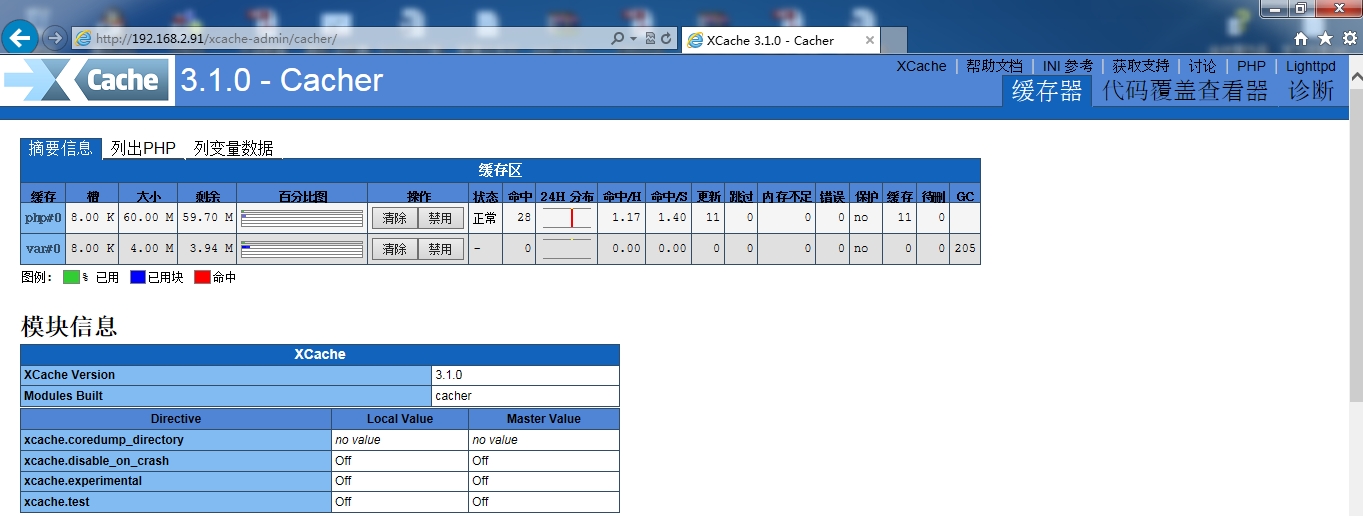Click the page scrollbar up arrow
Viewport: 1363px width, 516px height.
click(1355, 76)
